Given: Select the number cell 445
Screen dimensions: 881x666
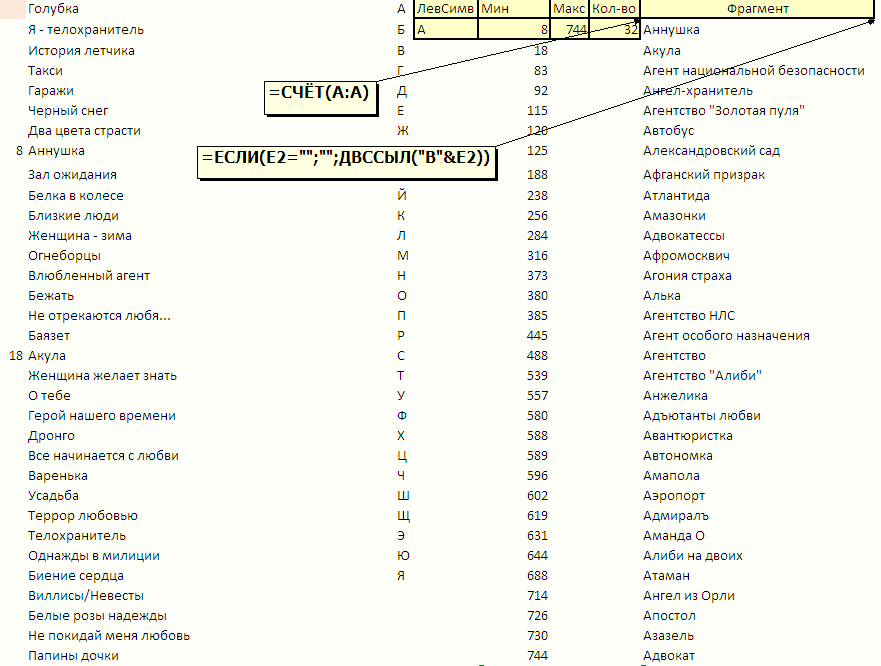Looking at the screenshot, I should [x=537, y=336].
